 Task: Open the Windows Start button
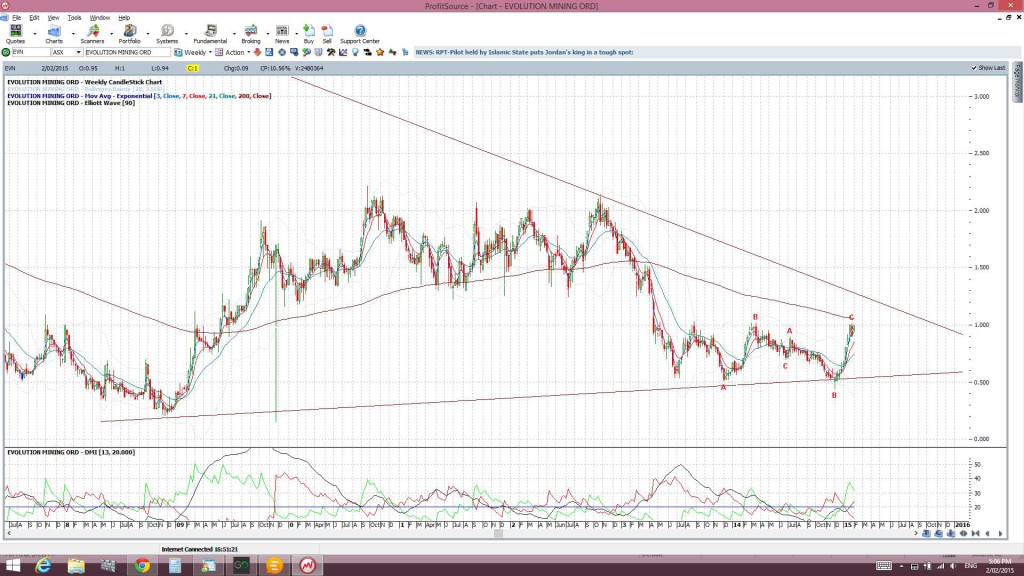pos(12,566)
